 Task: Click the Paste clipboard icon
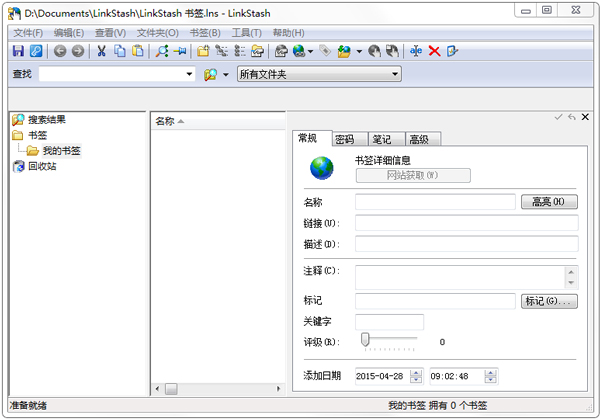(x=137, y=51)
